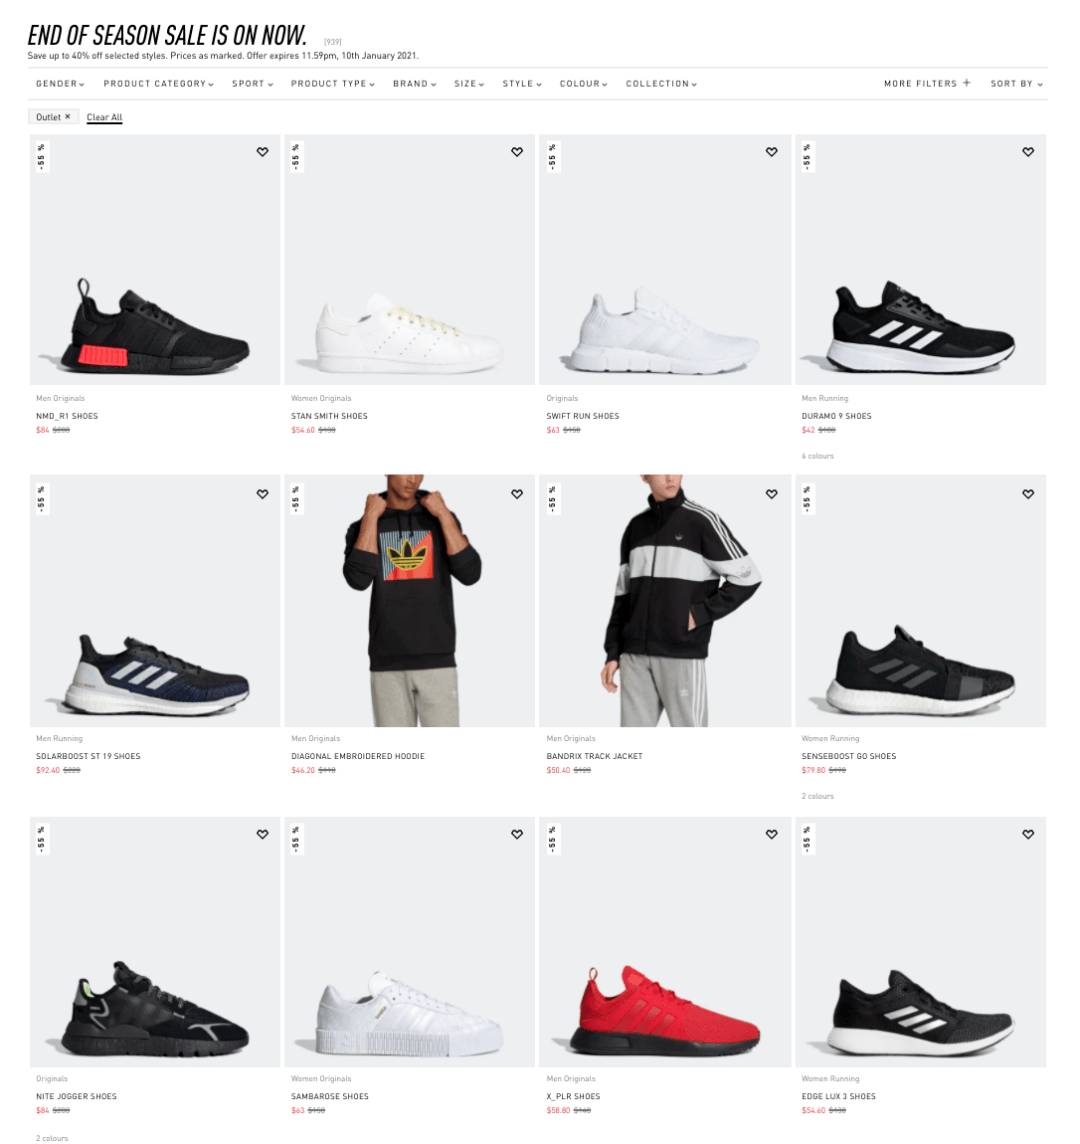This screenshot has height=1144, width=1080.
Task: Click the heart icon on Swift Run Shoes
Action: click(x=771, y=152)
